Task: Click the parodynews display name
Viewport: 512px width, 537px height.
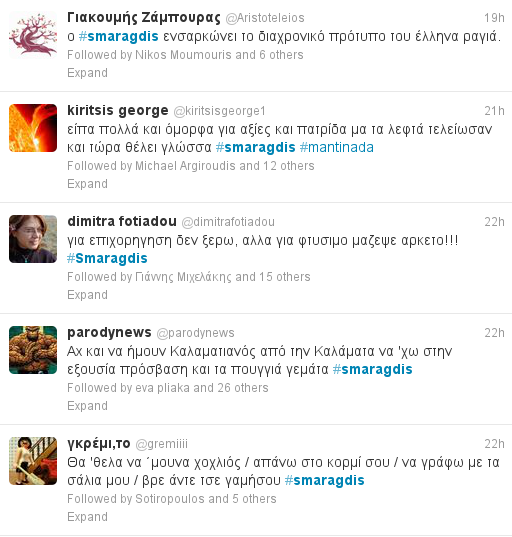Action: point(109,333)
